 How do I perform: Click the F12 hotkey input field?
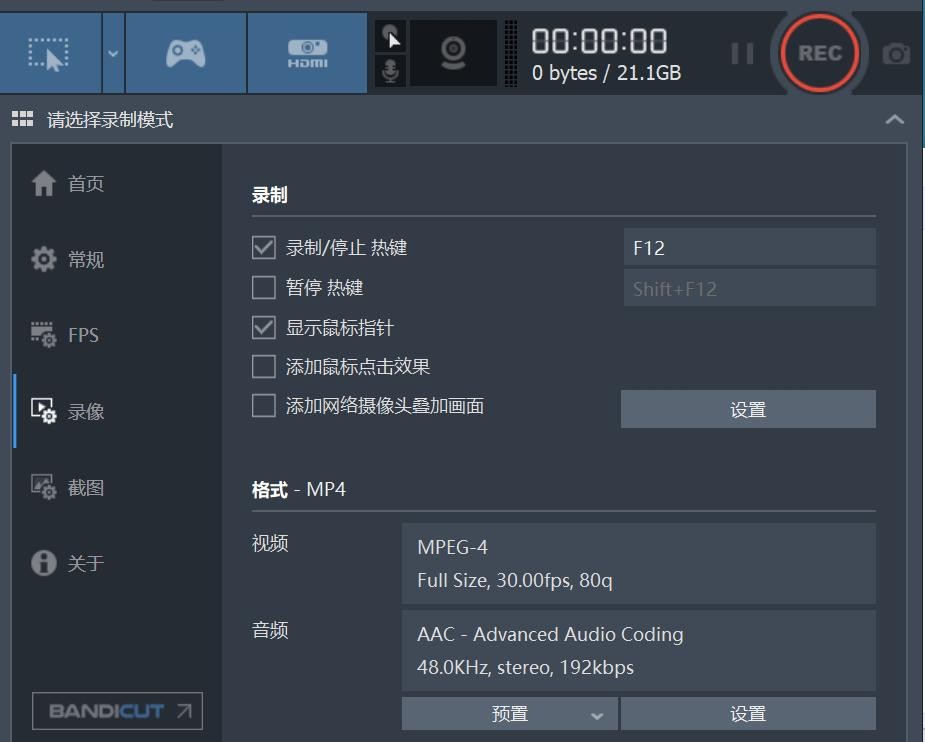748,248
